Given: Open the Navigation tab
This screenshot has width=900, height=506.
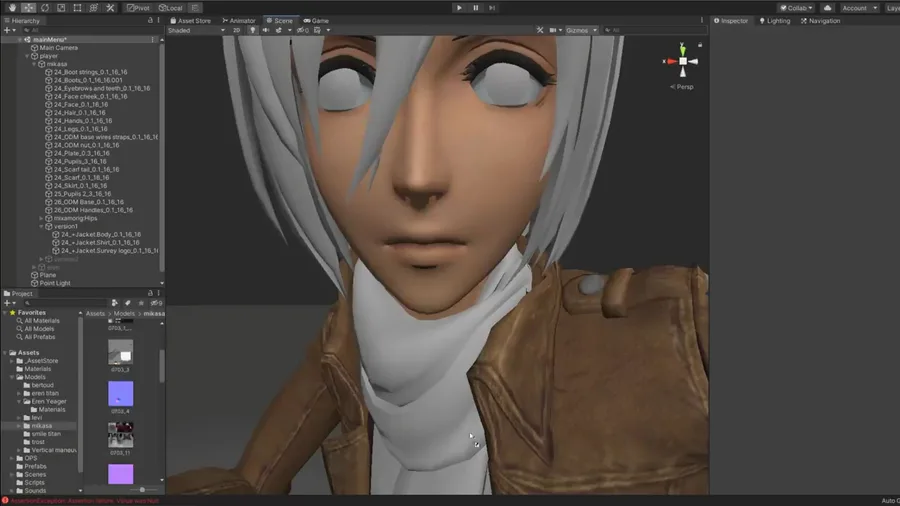Looking at the screenshot, I should [x=820, y=21].
